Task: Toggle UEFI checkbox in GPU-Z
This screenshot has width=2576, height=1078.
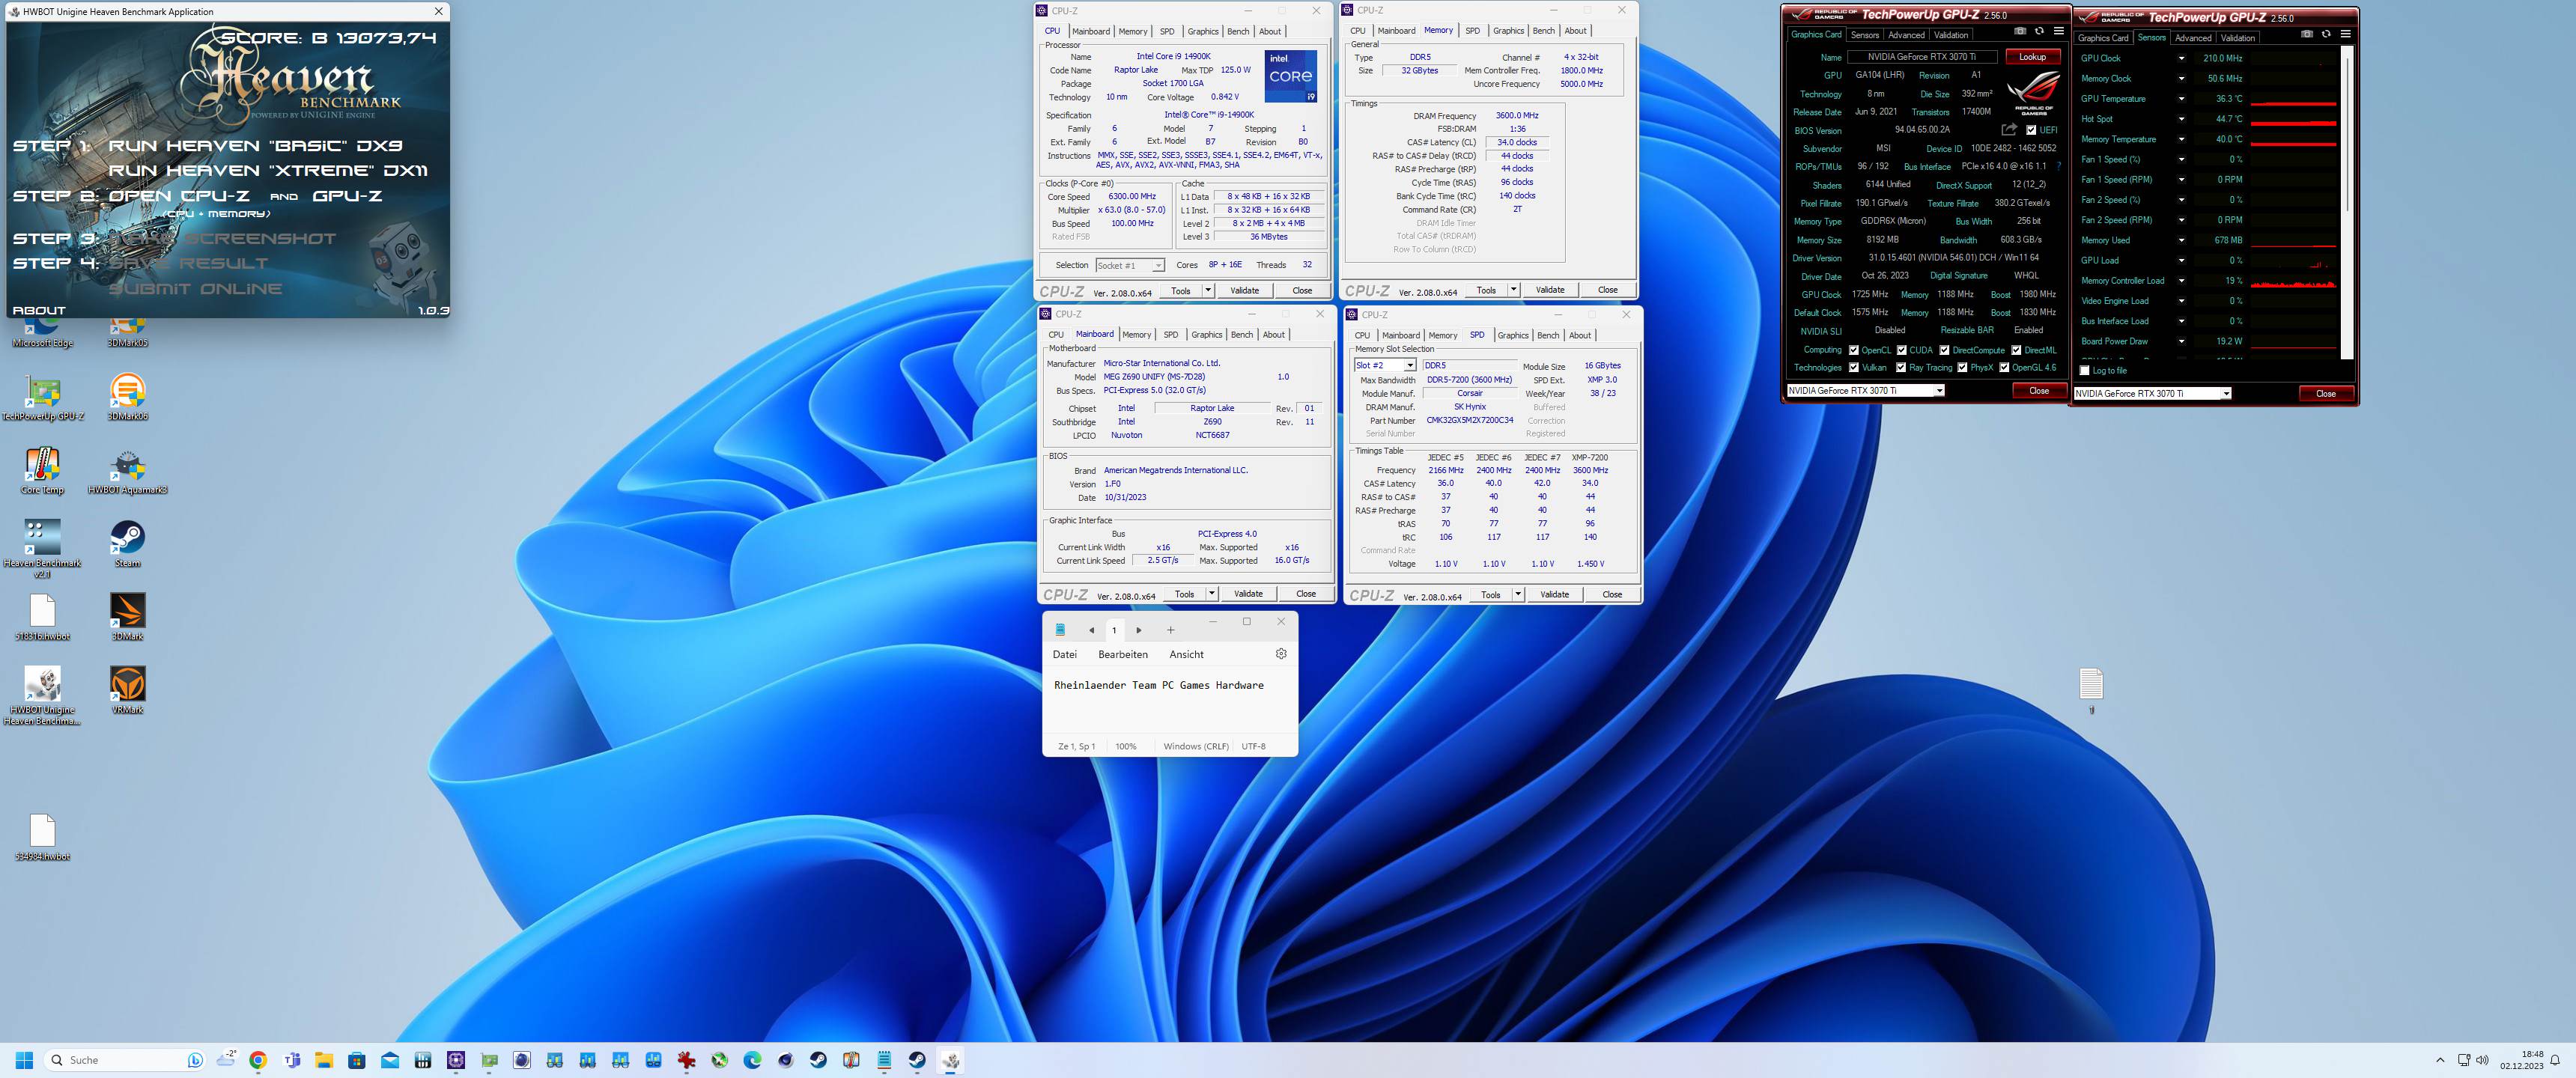Action: 2031,130
